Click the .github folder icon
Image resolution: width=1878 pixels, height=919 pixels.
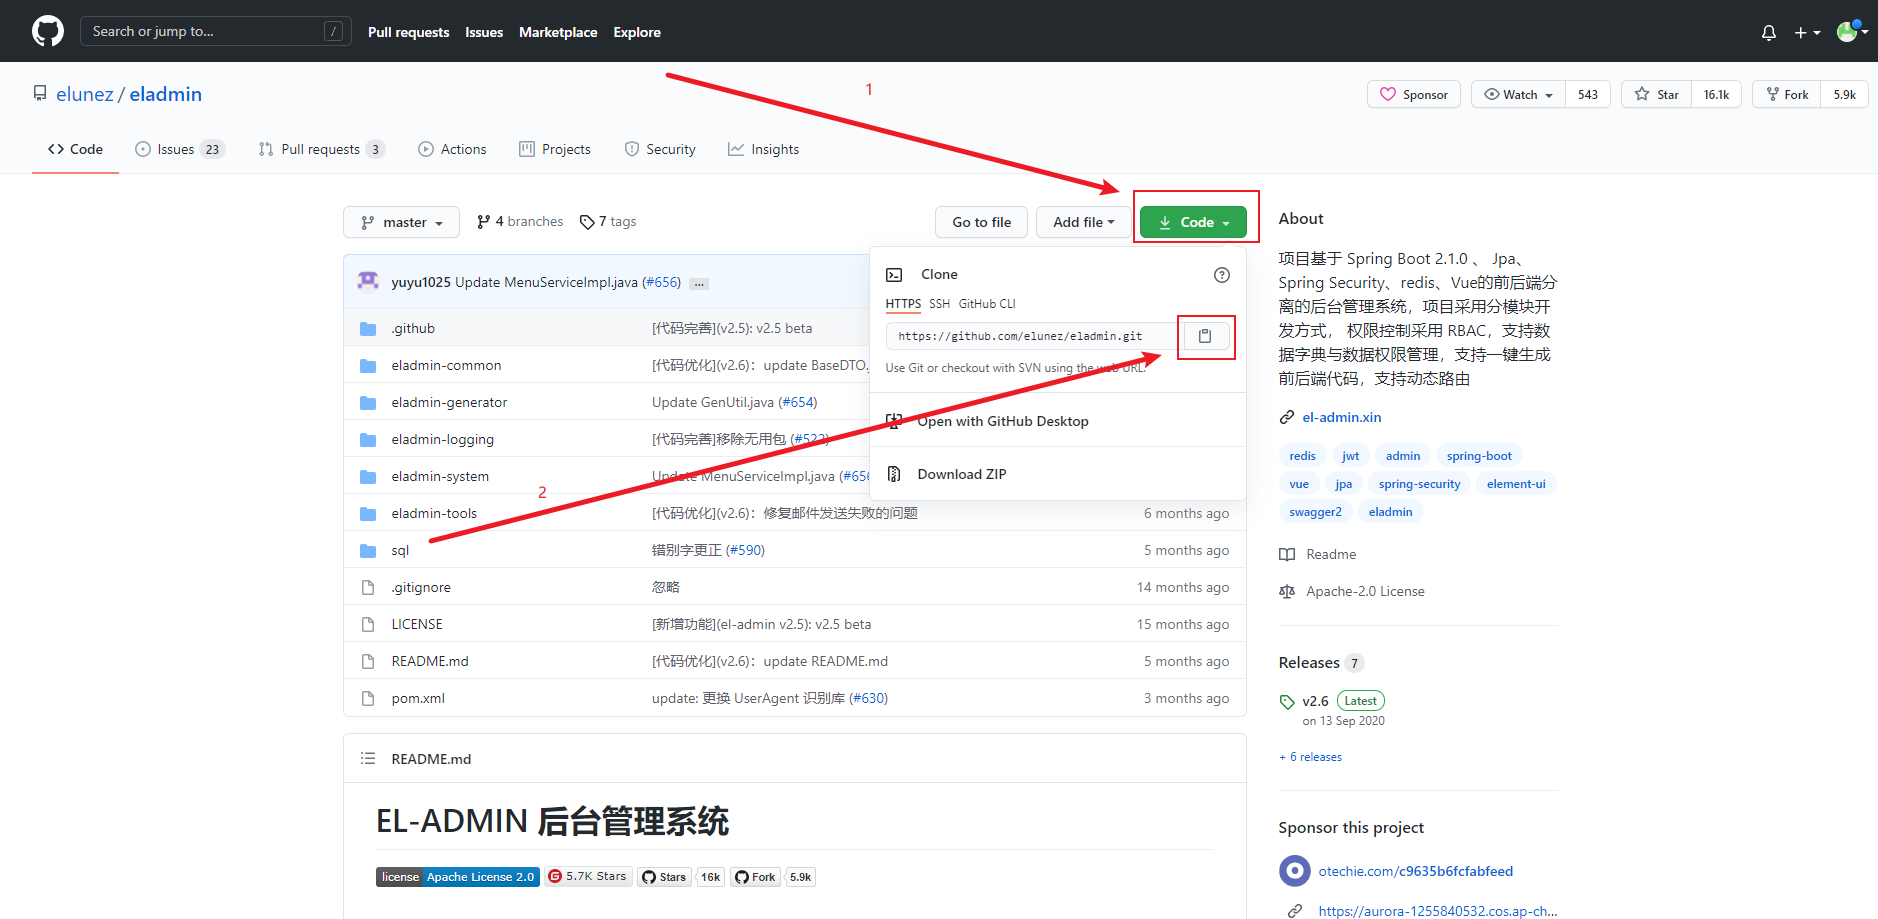coord(368,328)
